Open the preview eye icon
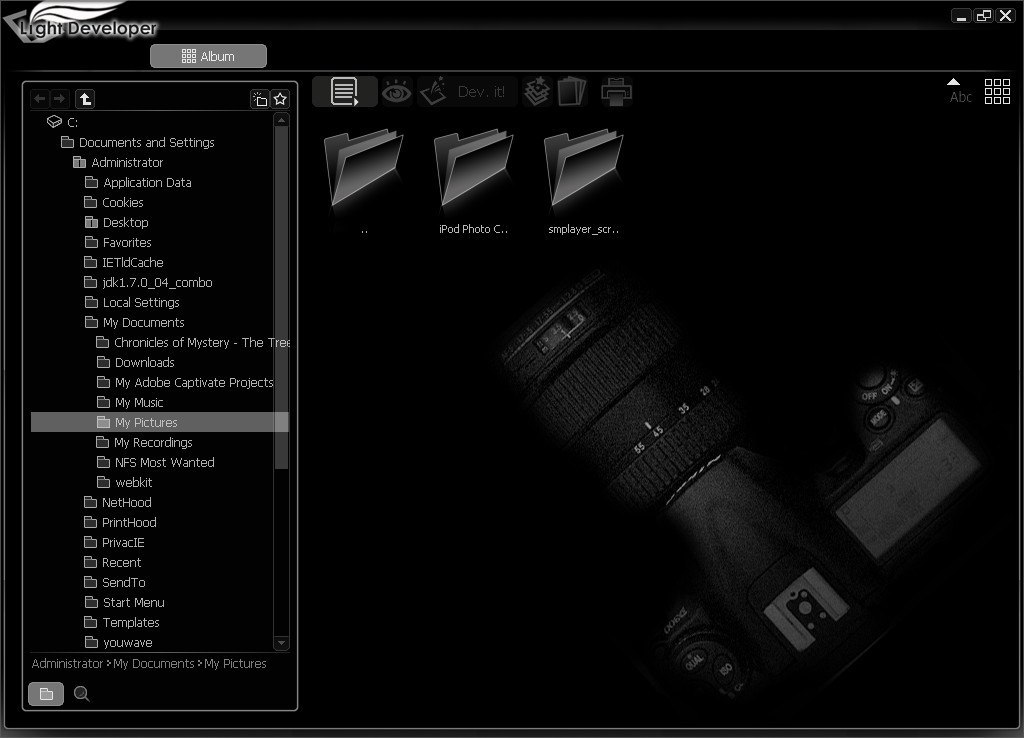Image resolution: width=1024 pixels, height=738 pixels. tap(394, 91)
